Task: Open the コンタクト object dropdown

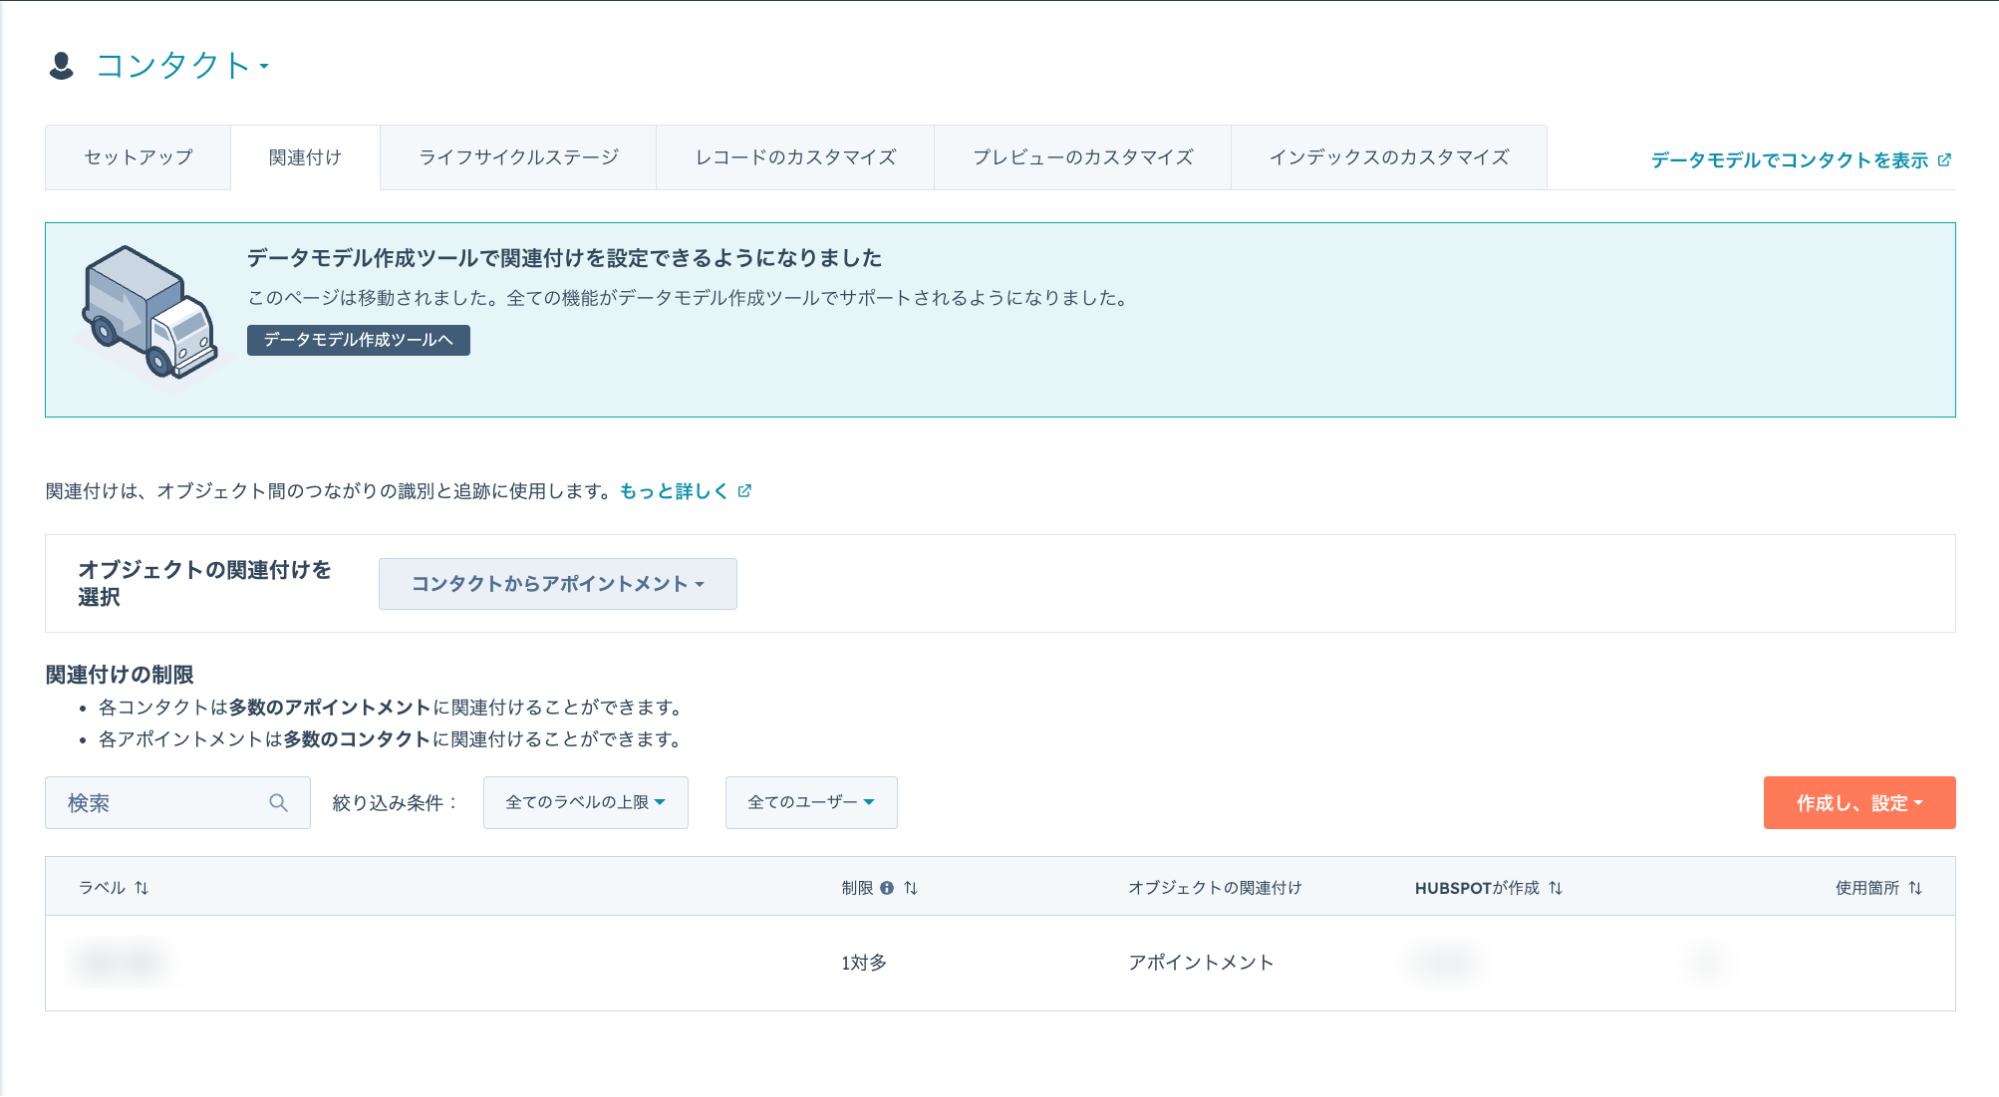Action: pos(183,66)
